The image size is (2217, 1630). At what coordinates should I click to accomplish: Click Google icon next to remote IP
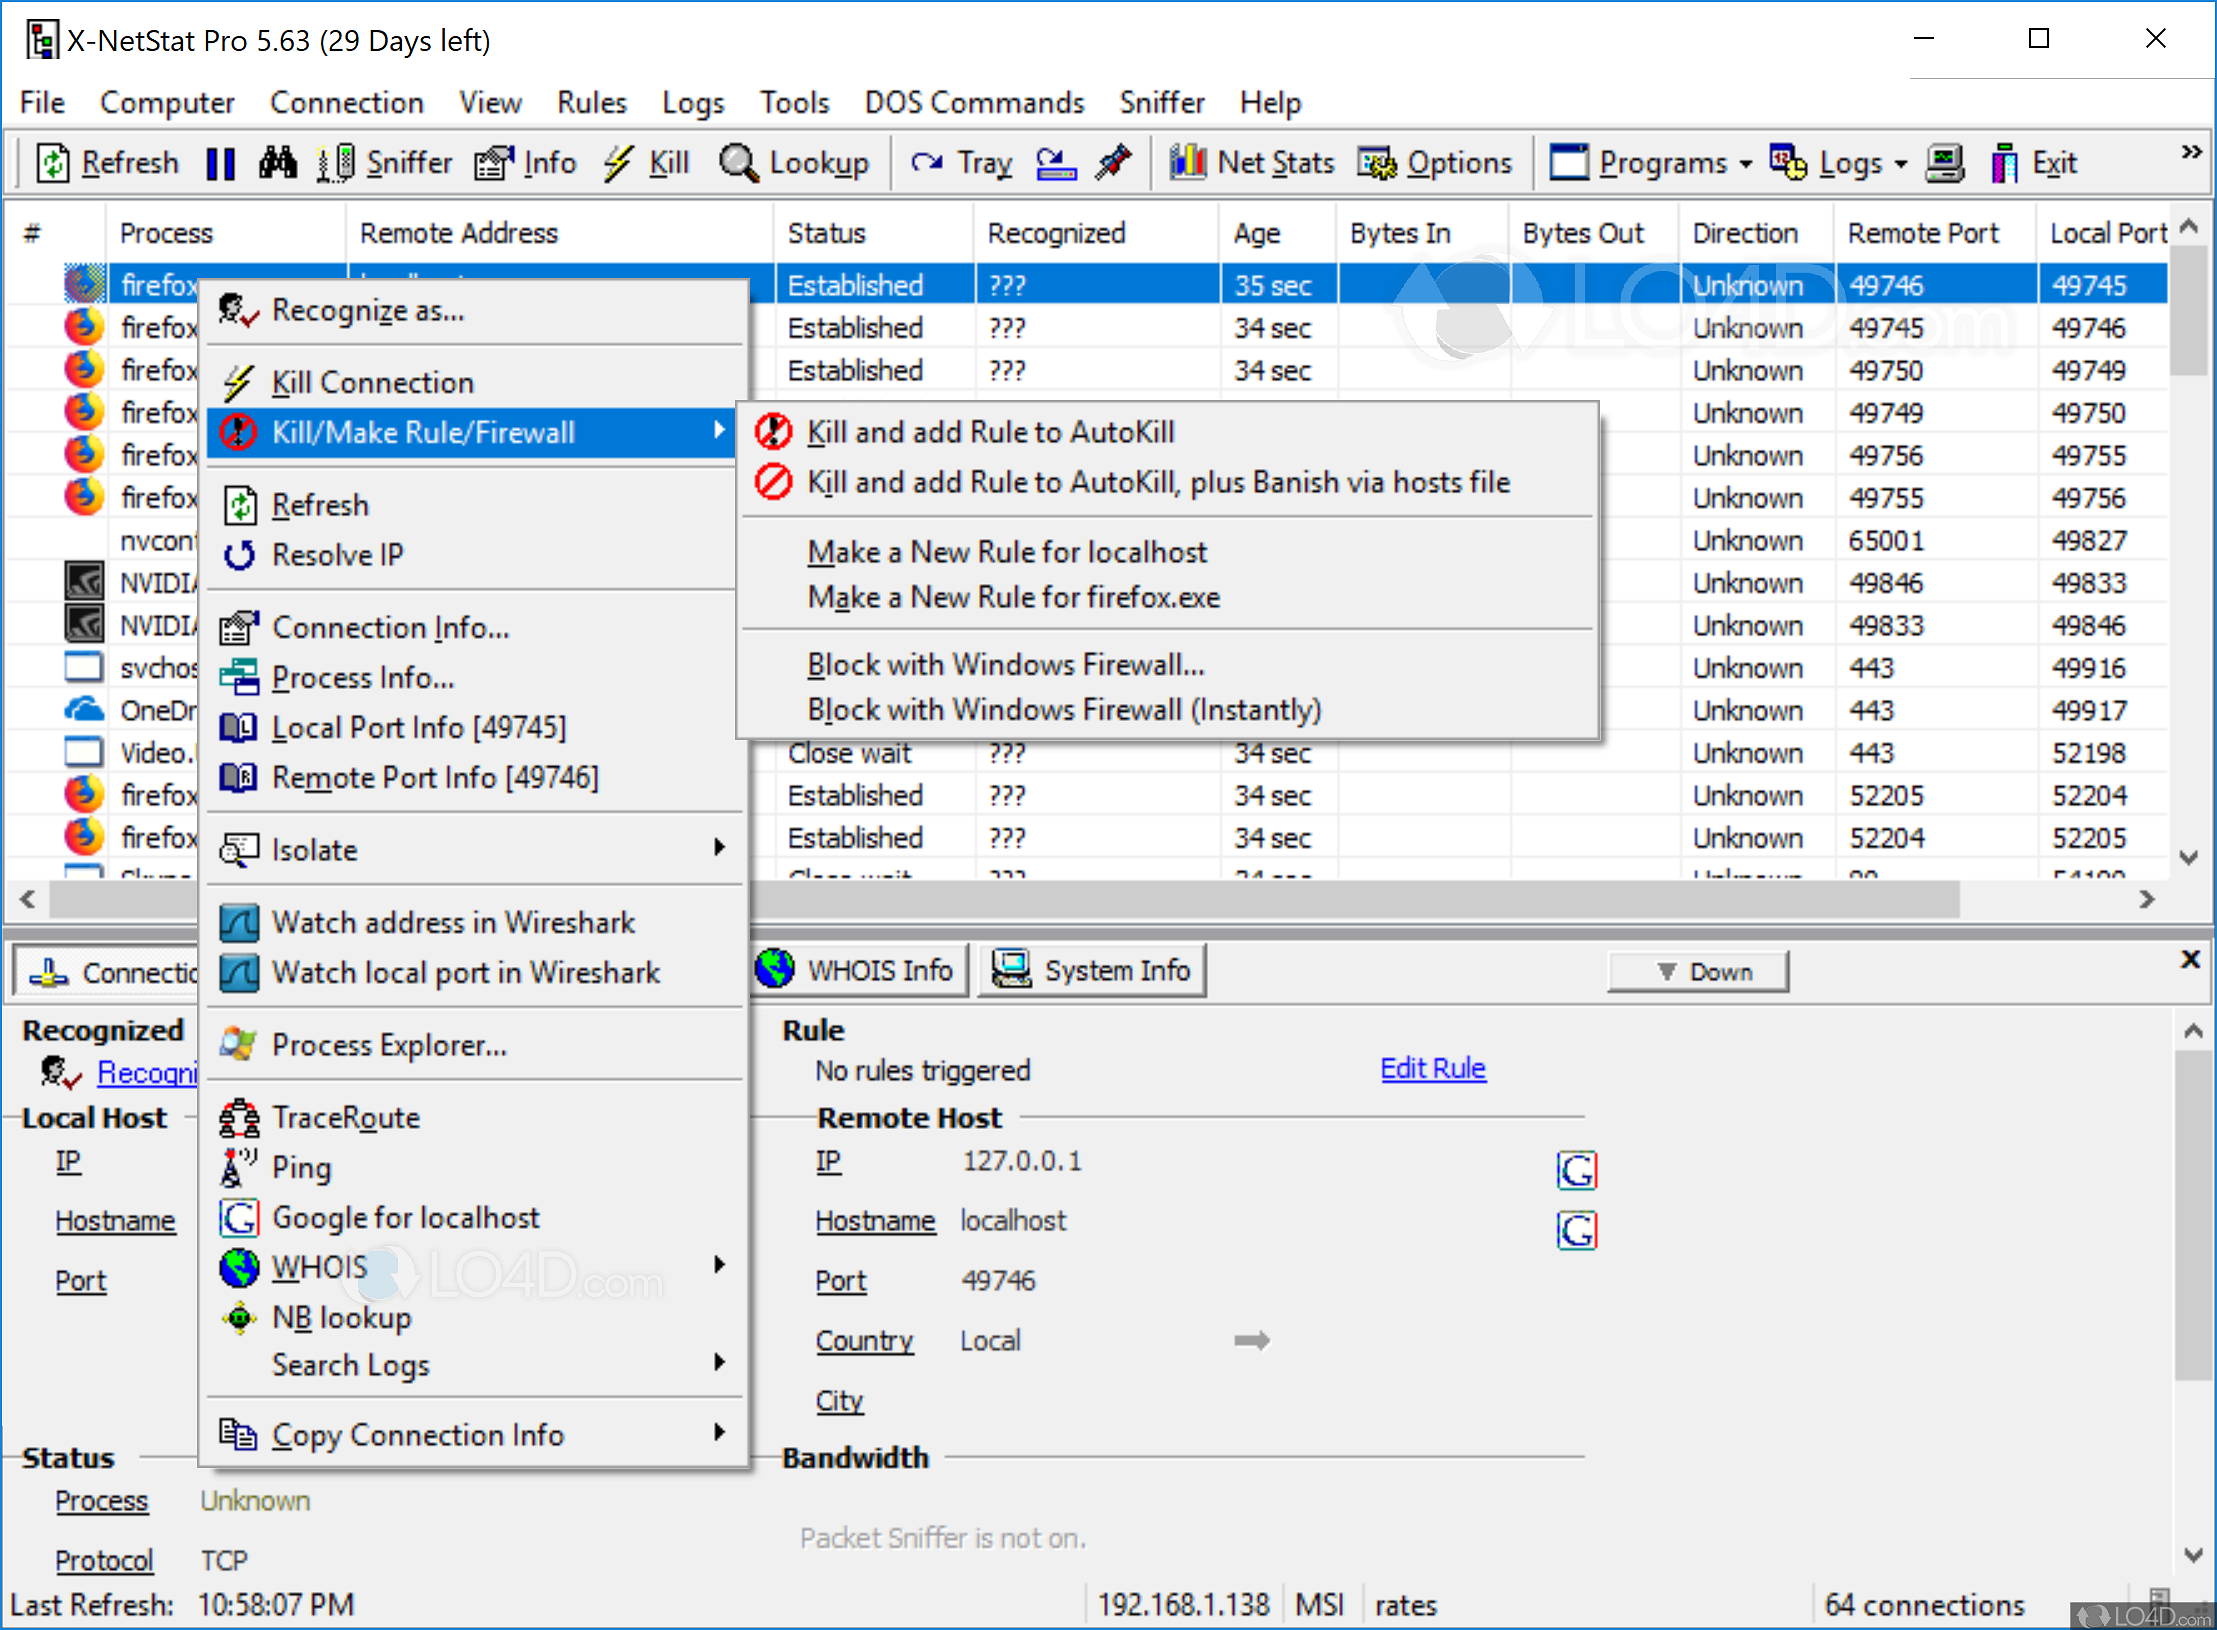(x=1576, y=1170)
